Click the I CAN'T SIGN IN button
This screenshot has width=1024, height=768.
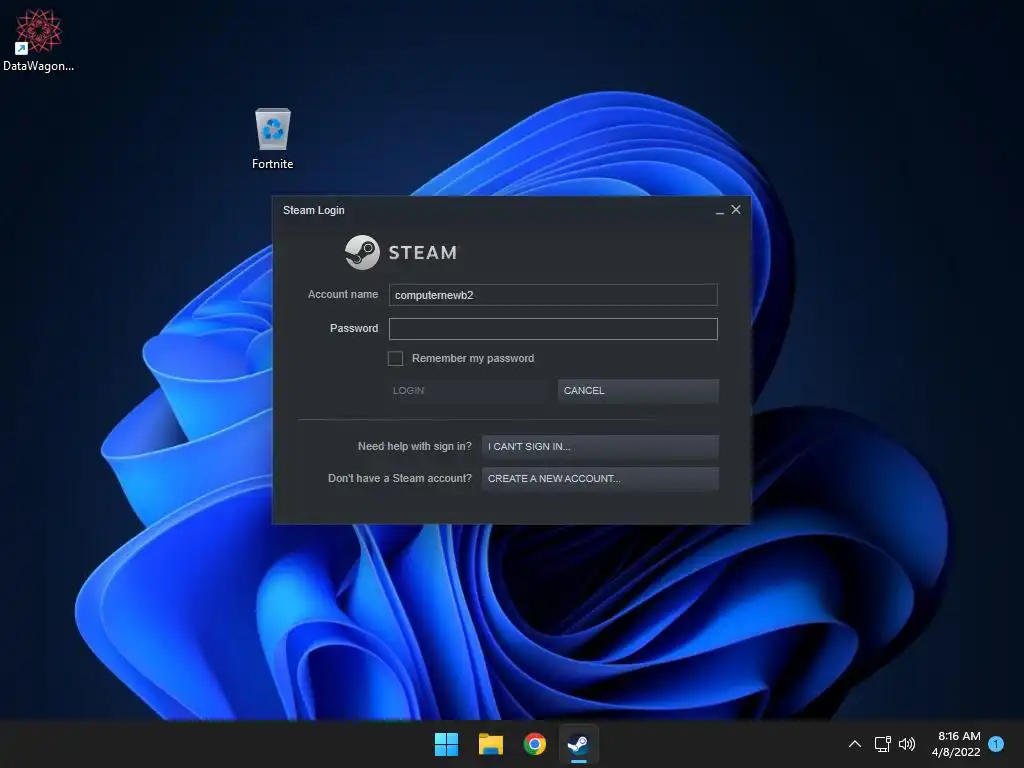click(x=600, y=447)
